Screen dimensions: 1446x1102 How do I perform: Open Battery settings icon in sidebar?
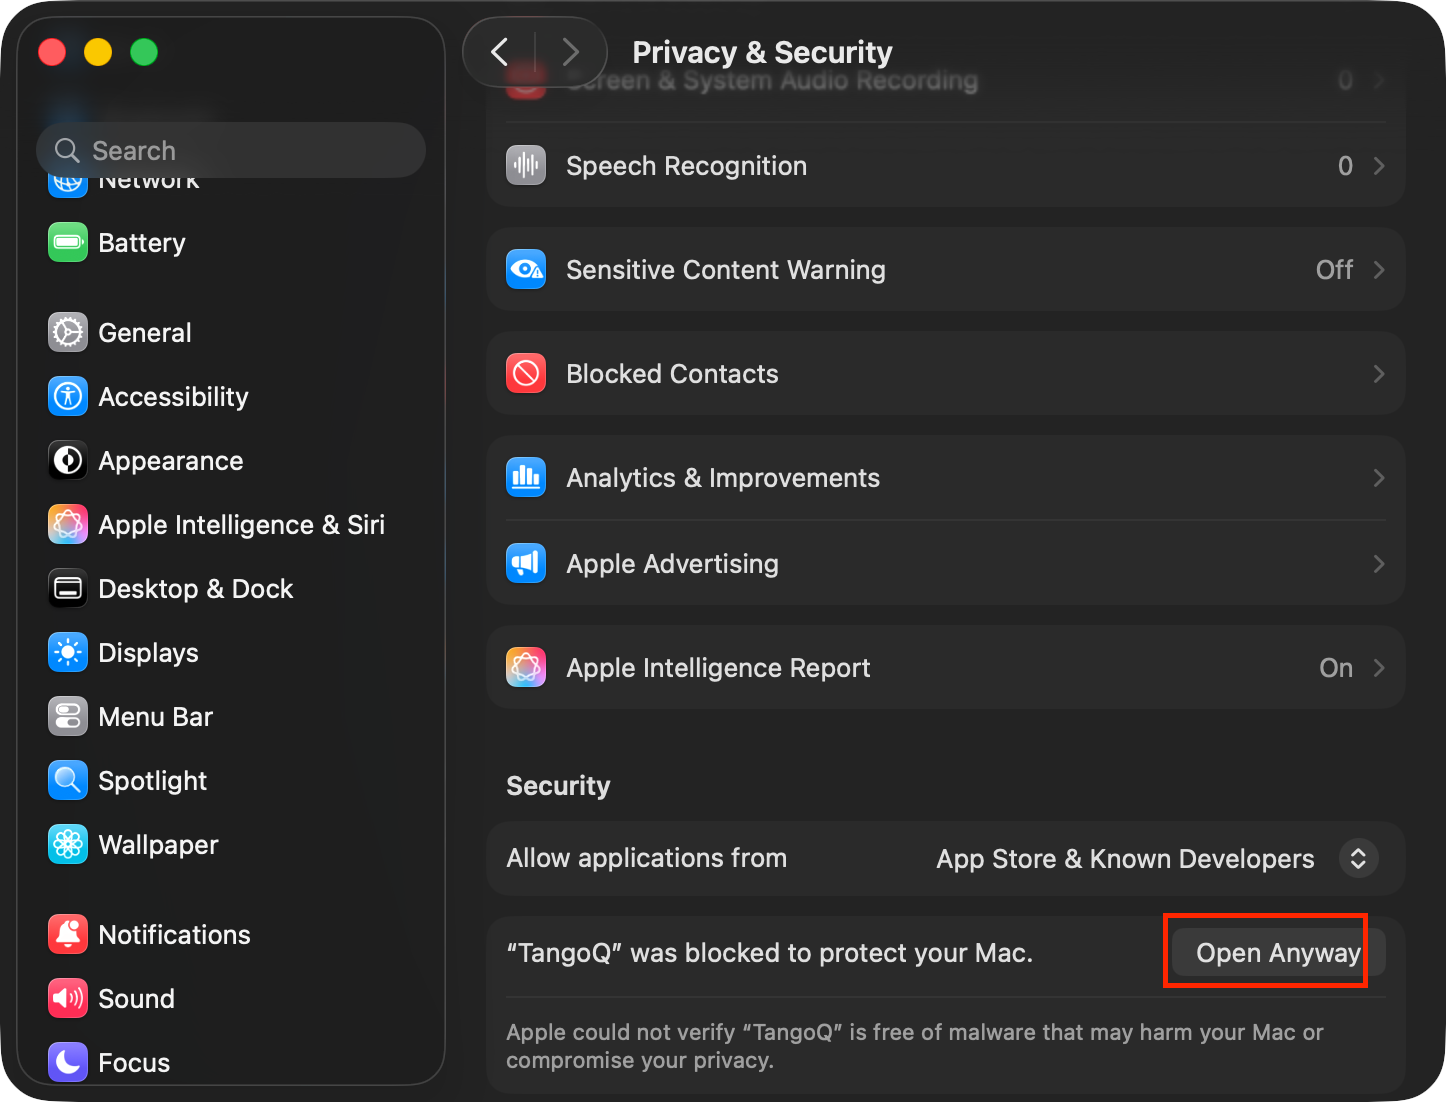point(68,242)
